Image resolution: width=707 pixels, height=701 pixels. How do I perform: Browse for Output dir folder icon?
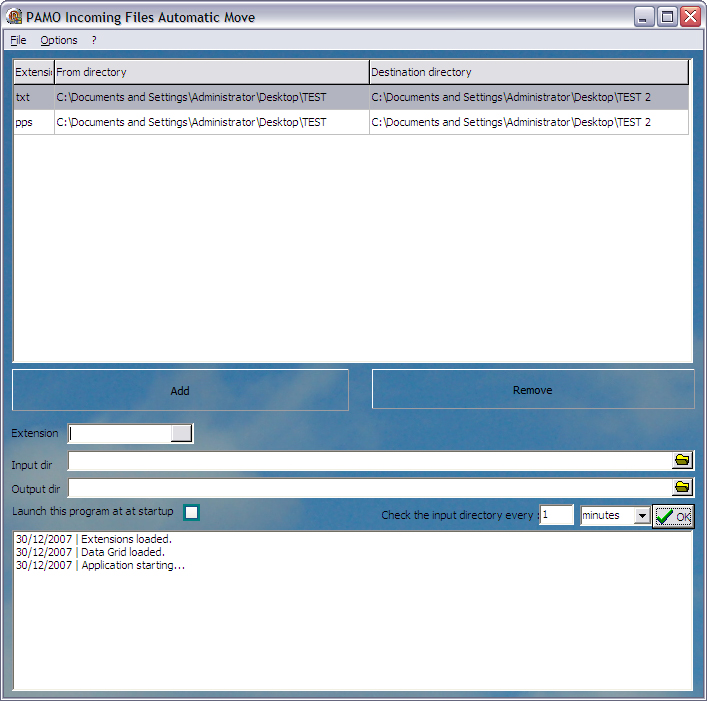coord(682,487)
